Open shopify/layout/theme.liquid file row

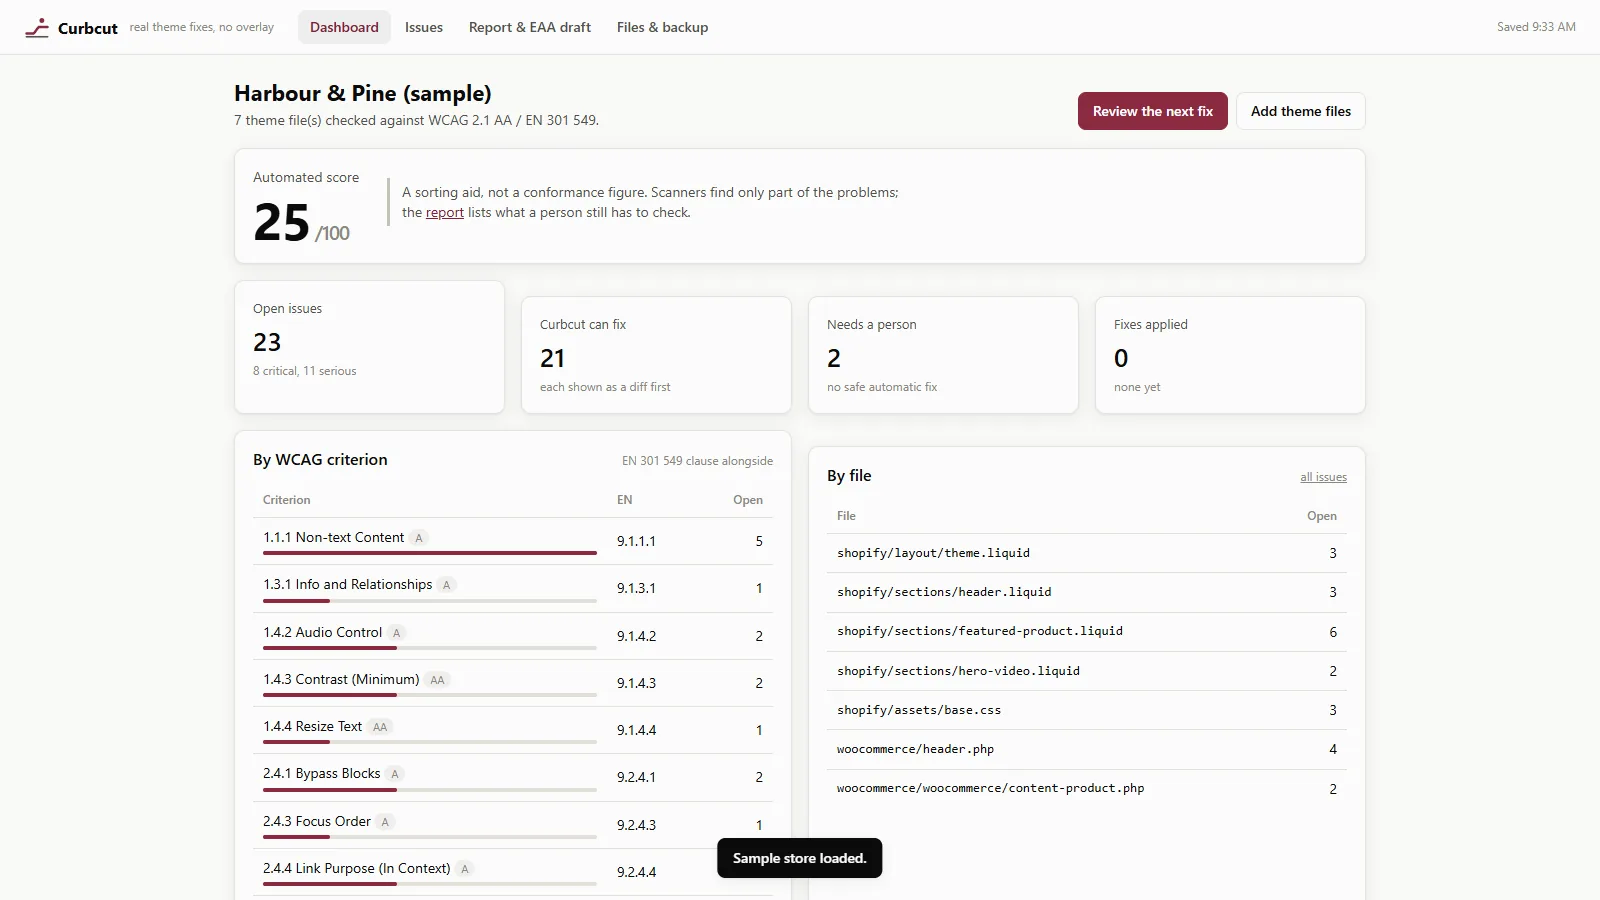coord(1087,553)
